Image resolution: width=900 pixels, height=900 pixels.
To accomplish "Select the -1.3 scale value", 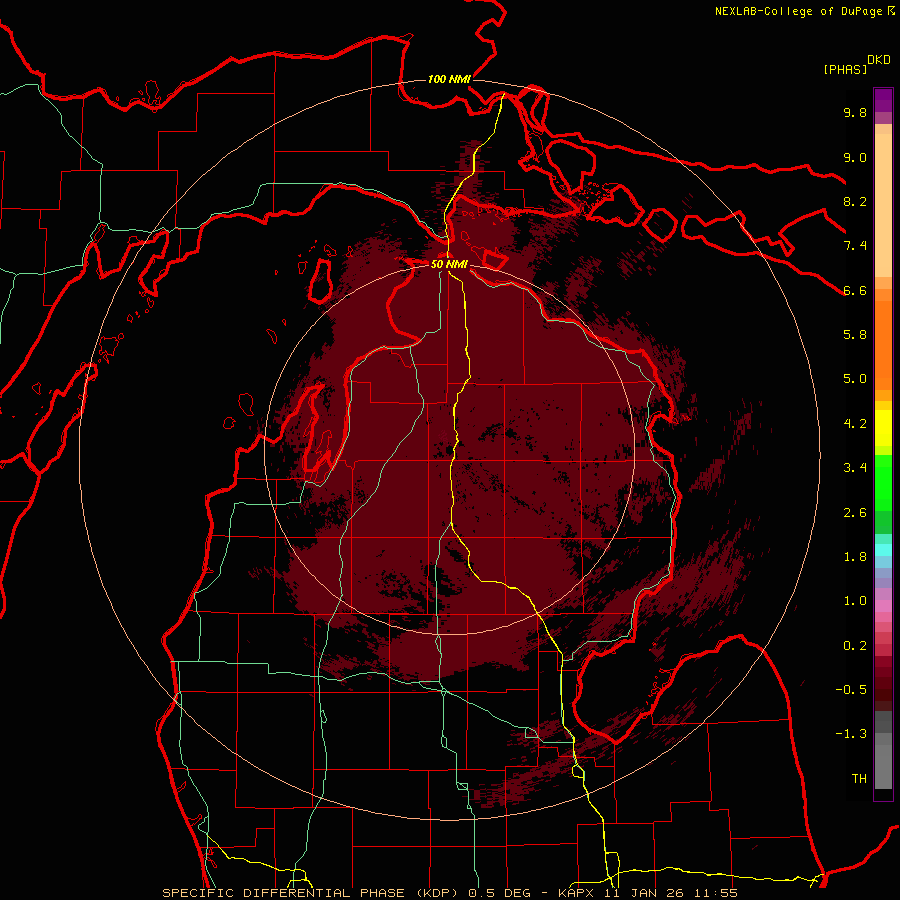I will [x=851, y=734].
